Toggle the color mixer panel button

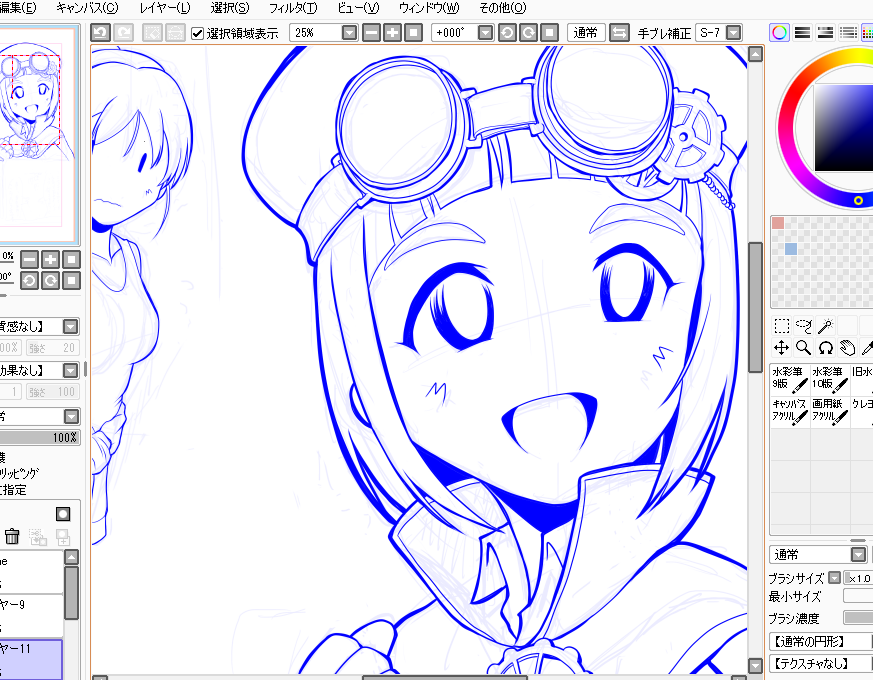pos(848,32)
